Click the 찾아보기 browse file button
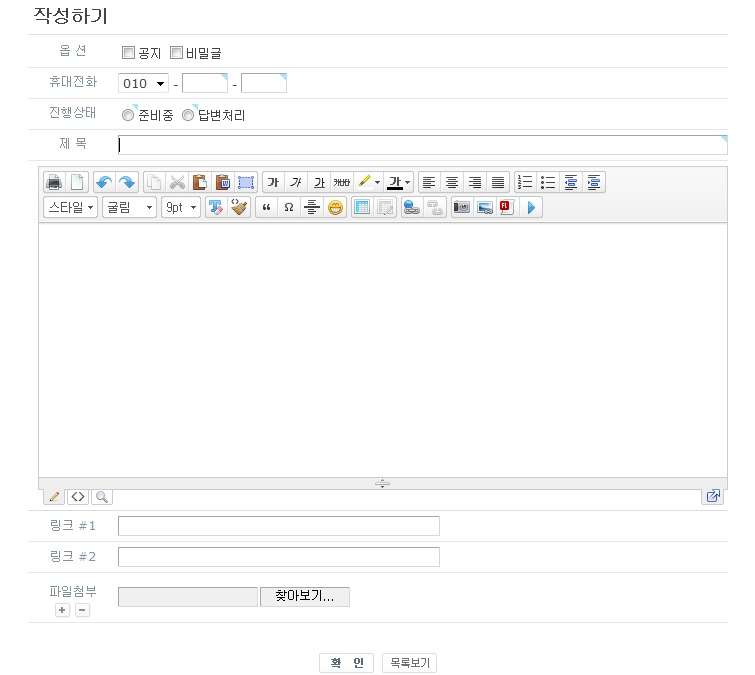 [x=304, y=597]
